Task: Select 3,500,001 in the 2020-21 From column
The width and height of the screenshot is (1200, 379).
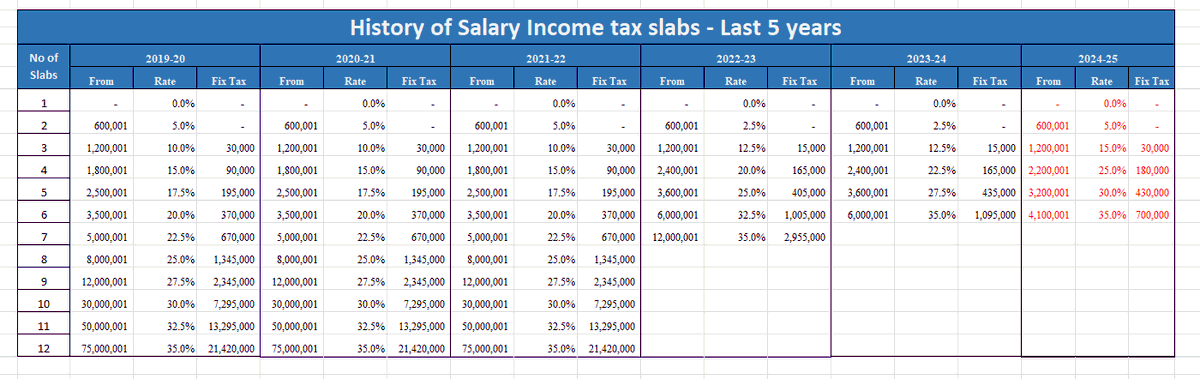Action: click(x=297, y=215)
